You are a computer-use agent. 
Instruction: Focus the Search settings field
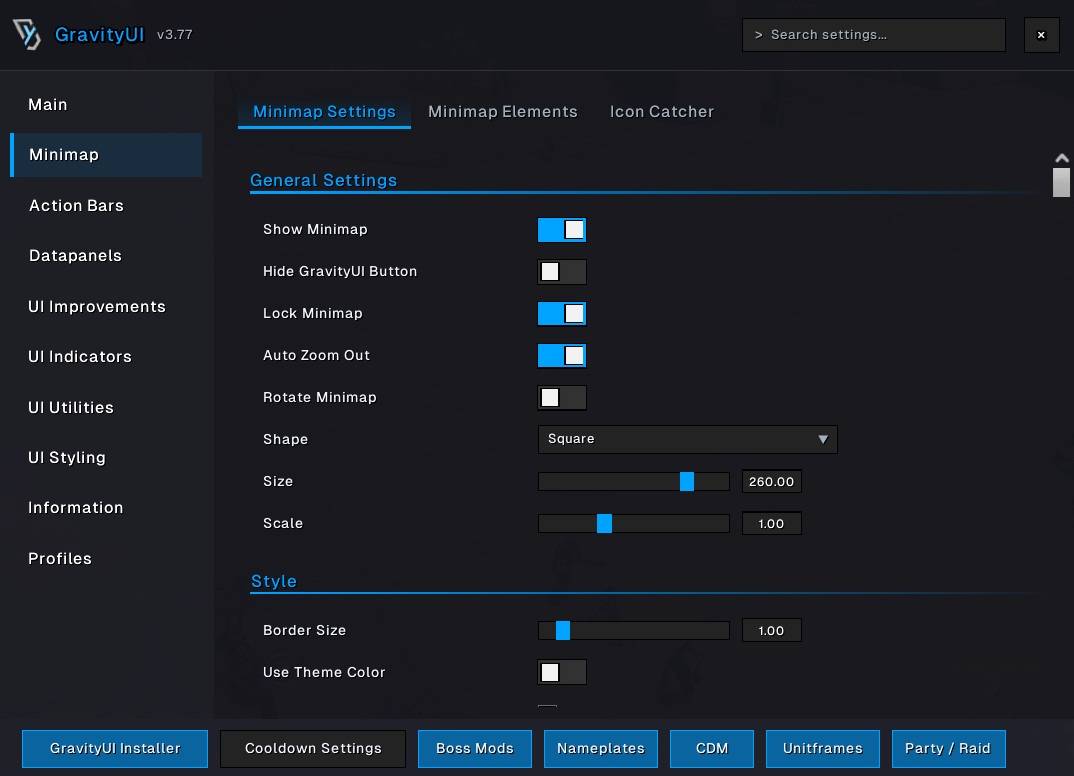click(x=874, y=35)
